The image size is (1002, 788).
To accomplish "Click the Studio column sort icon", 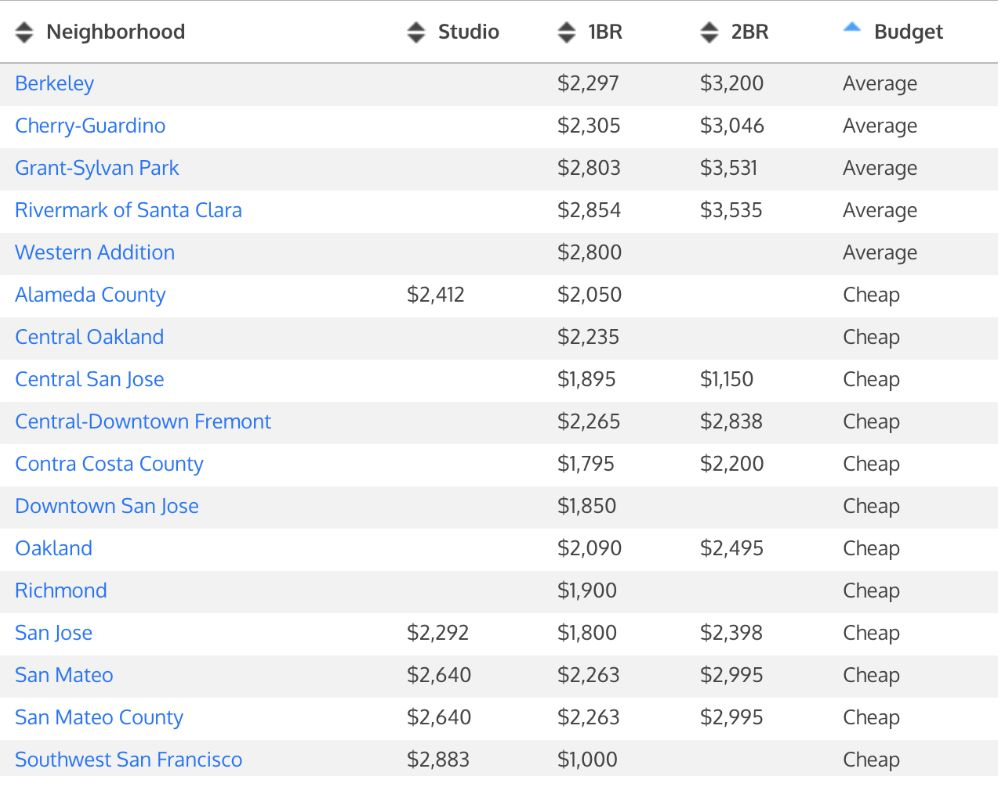I will coord(416,32).
